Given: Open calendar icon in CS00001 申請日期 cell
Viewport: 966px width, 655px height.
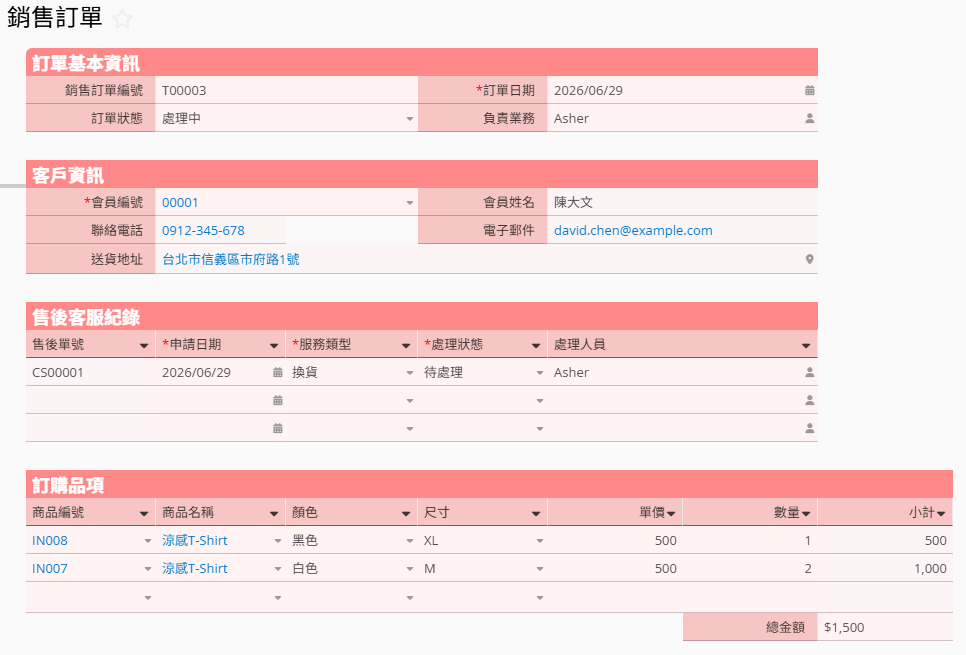Looking at the screenshot, I should pyautogui.click(x=278, y=372).
